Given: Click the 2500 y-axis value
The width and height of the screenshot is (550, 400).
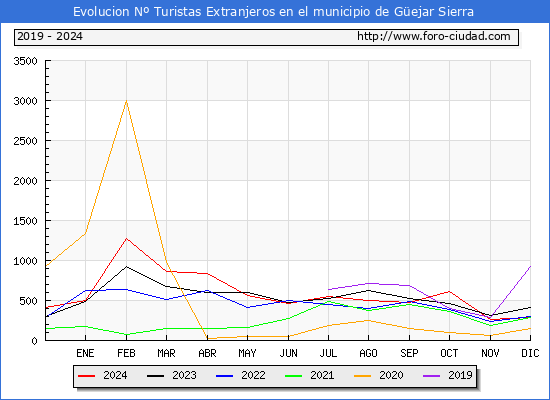Looking at the screenshot, I should [25, 141].
